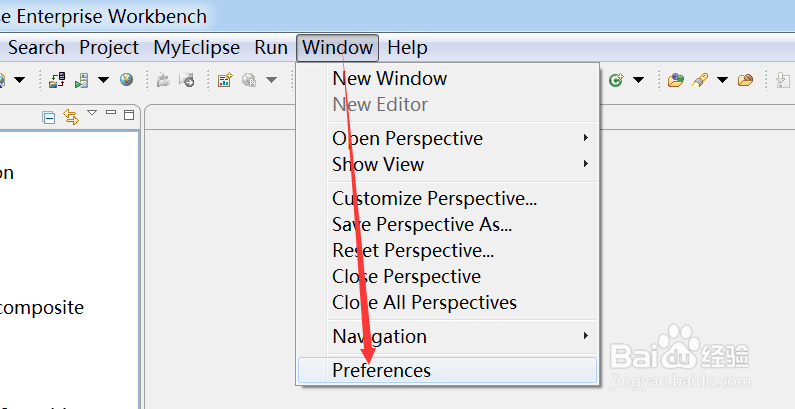The width and height of the screenshot is (795, 409).
Task: Expand the New Java Class dropdown arrow
Action: click(637, 80)
